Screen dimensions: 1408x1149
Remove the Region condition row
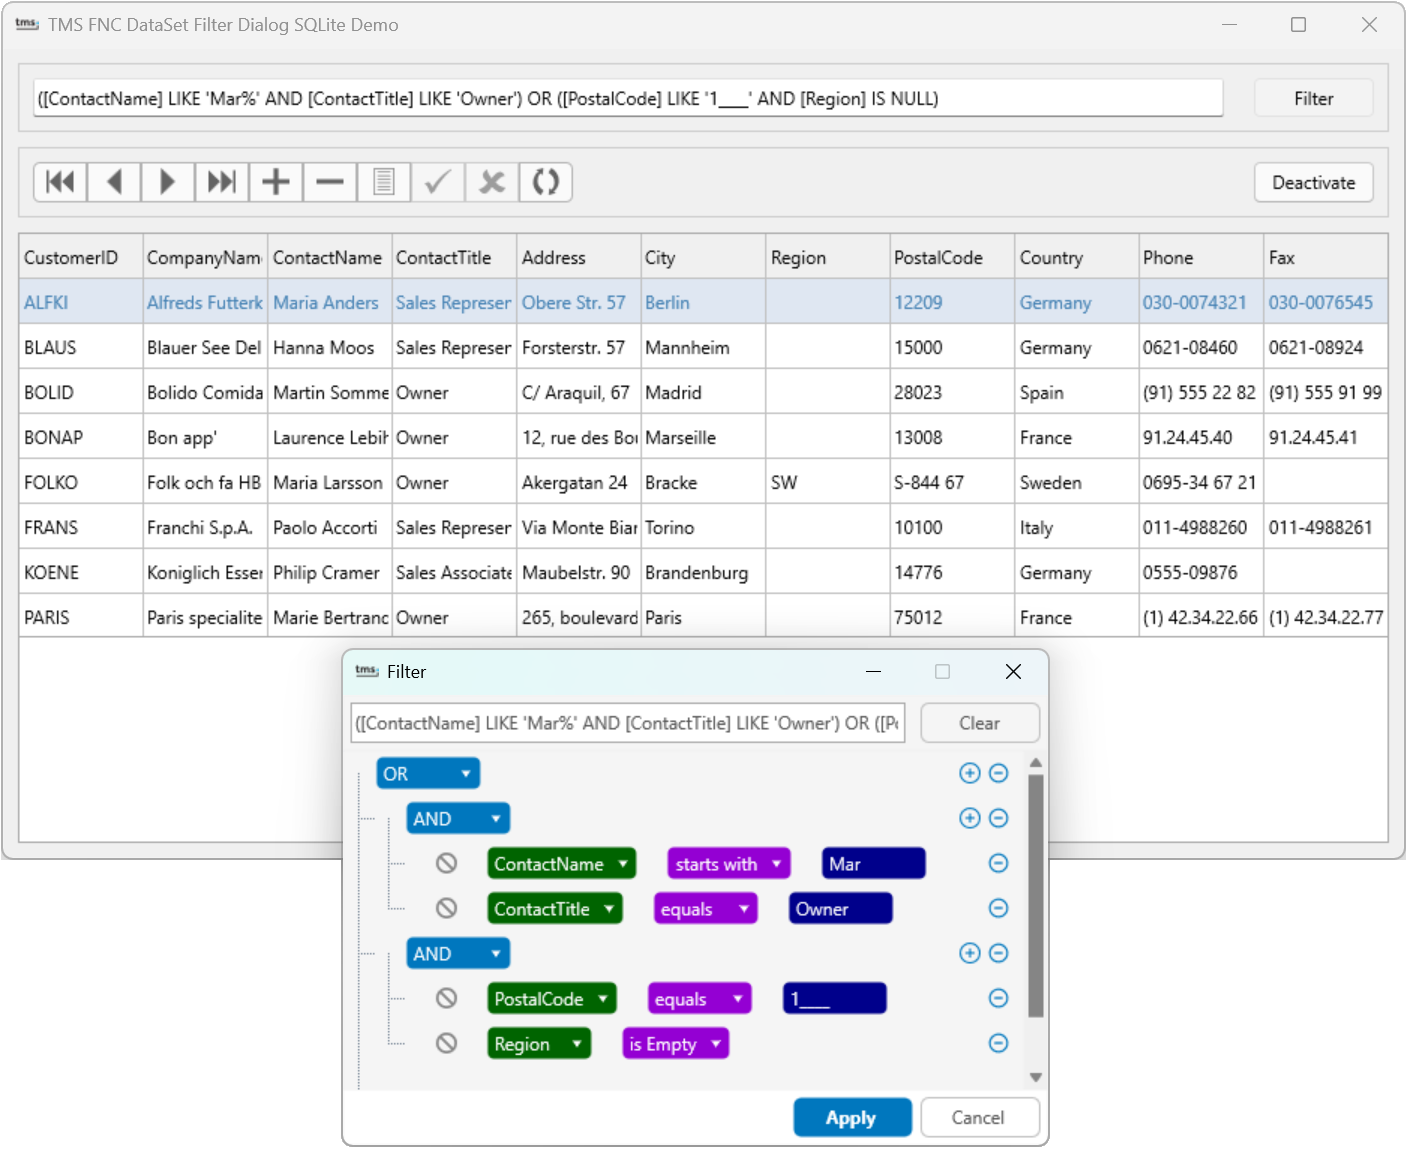coord(998,1043)
